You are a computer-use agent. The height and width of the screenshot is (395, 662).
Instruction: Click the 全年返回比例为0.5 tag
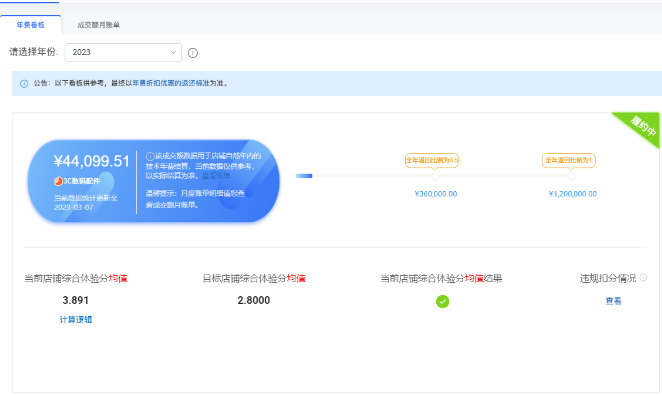432,160
